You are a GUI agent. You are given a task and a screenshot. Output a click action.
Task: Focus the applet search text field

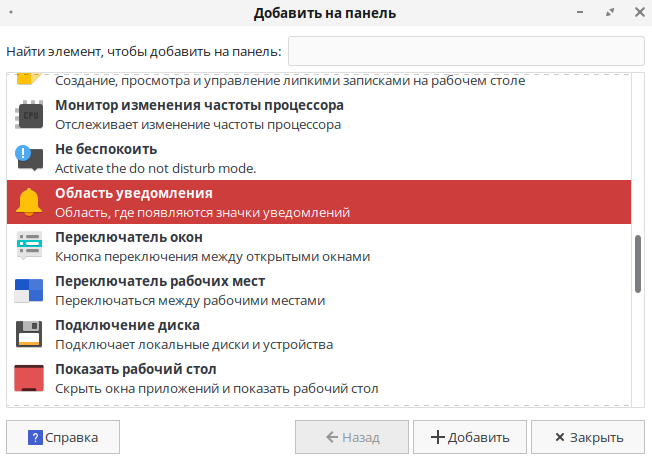tap(466, 51)
